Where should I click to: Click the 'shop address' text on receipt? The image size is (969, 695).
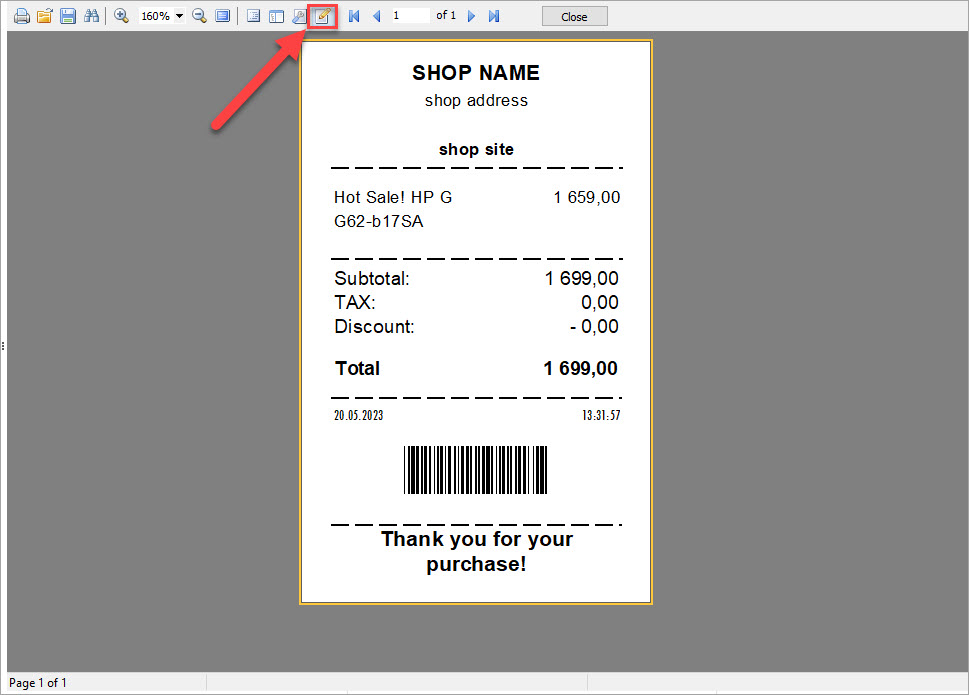(476, 101)
